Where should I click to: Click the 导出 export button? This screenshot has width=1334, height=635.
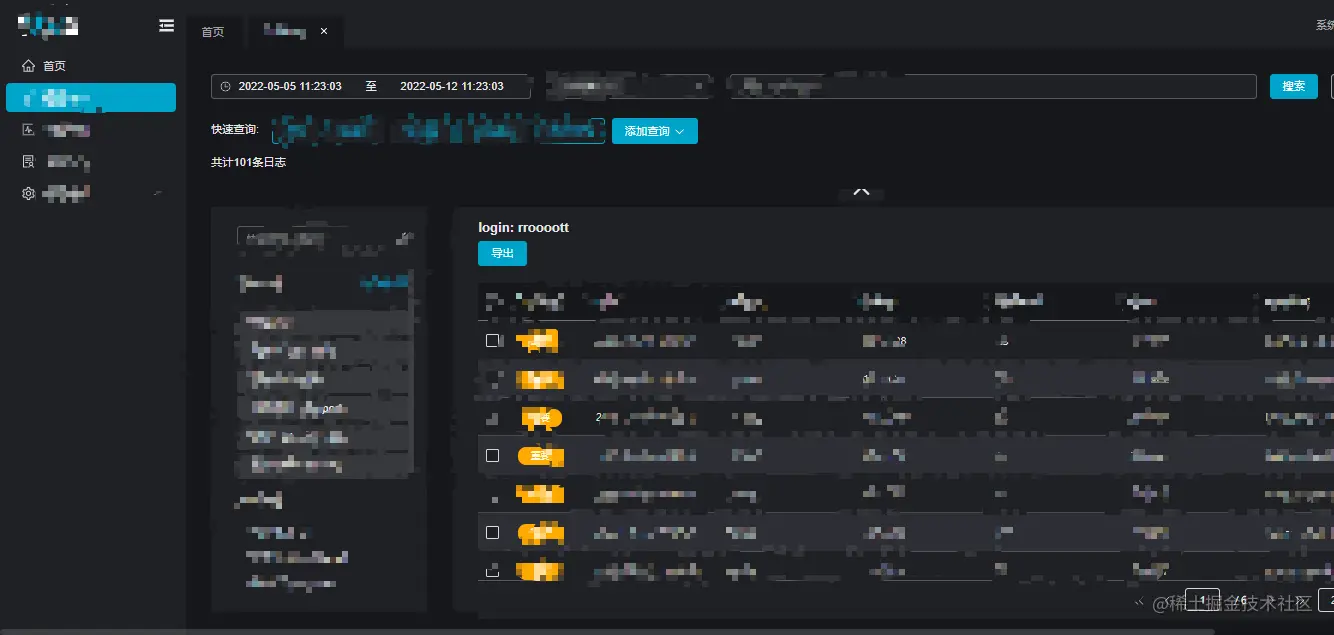pos(502,254)
